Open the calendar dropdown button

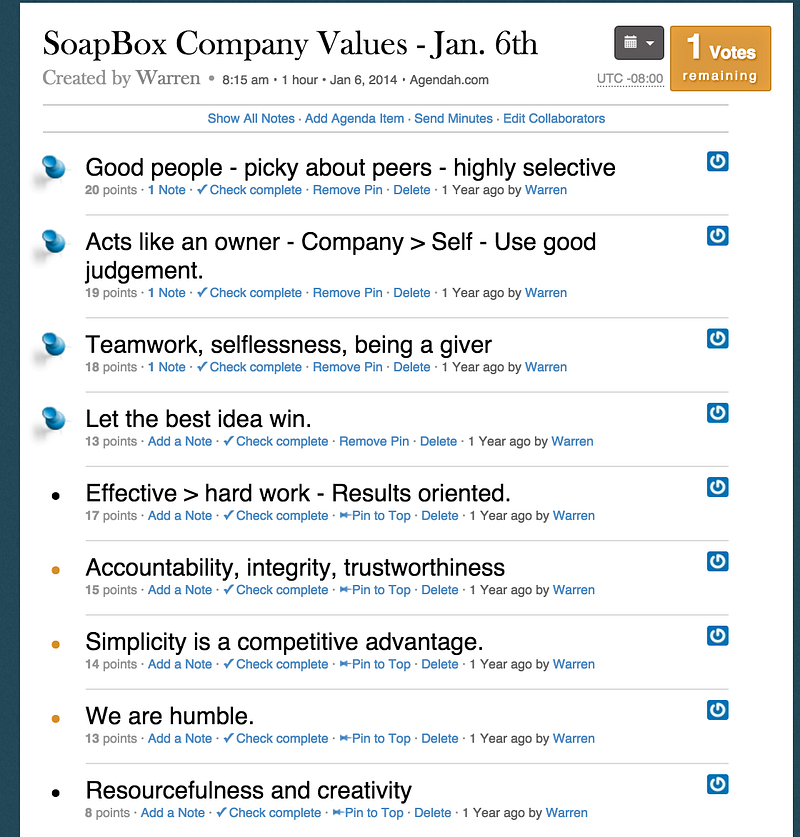[639, 43]
